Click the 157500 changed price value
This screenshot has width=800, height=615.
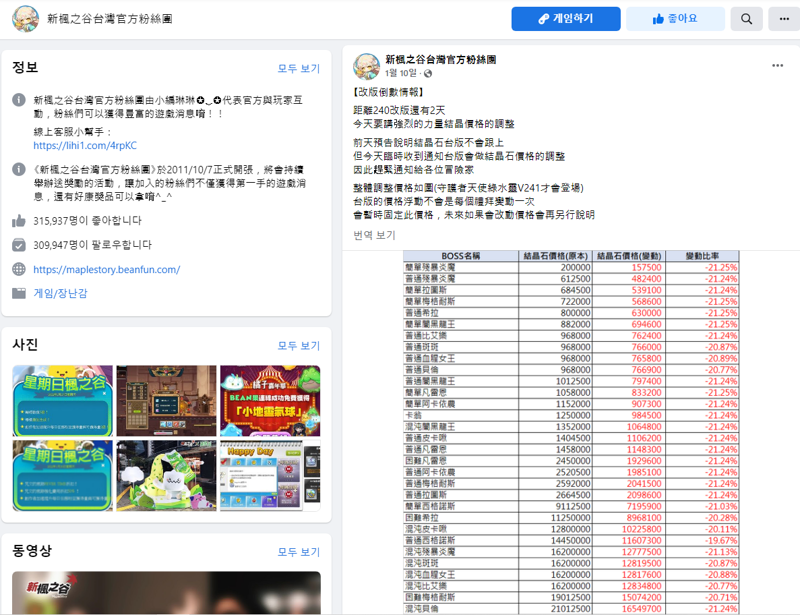(646, 267)
